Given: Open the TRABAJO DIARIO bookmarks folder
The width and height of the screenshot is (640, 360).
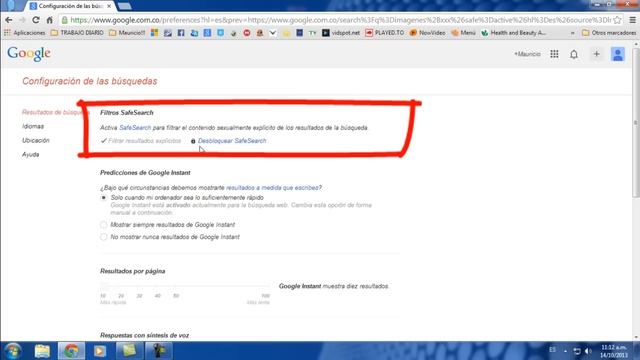Looking at the screenshot, I should click(x=77, y=33).
